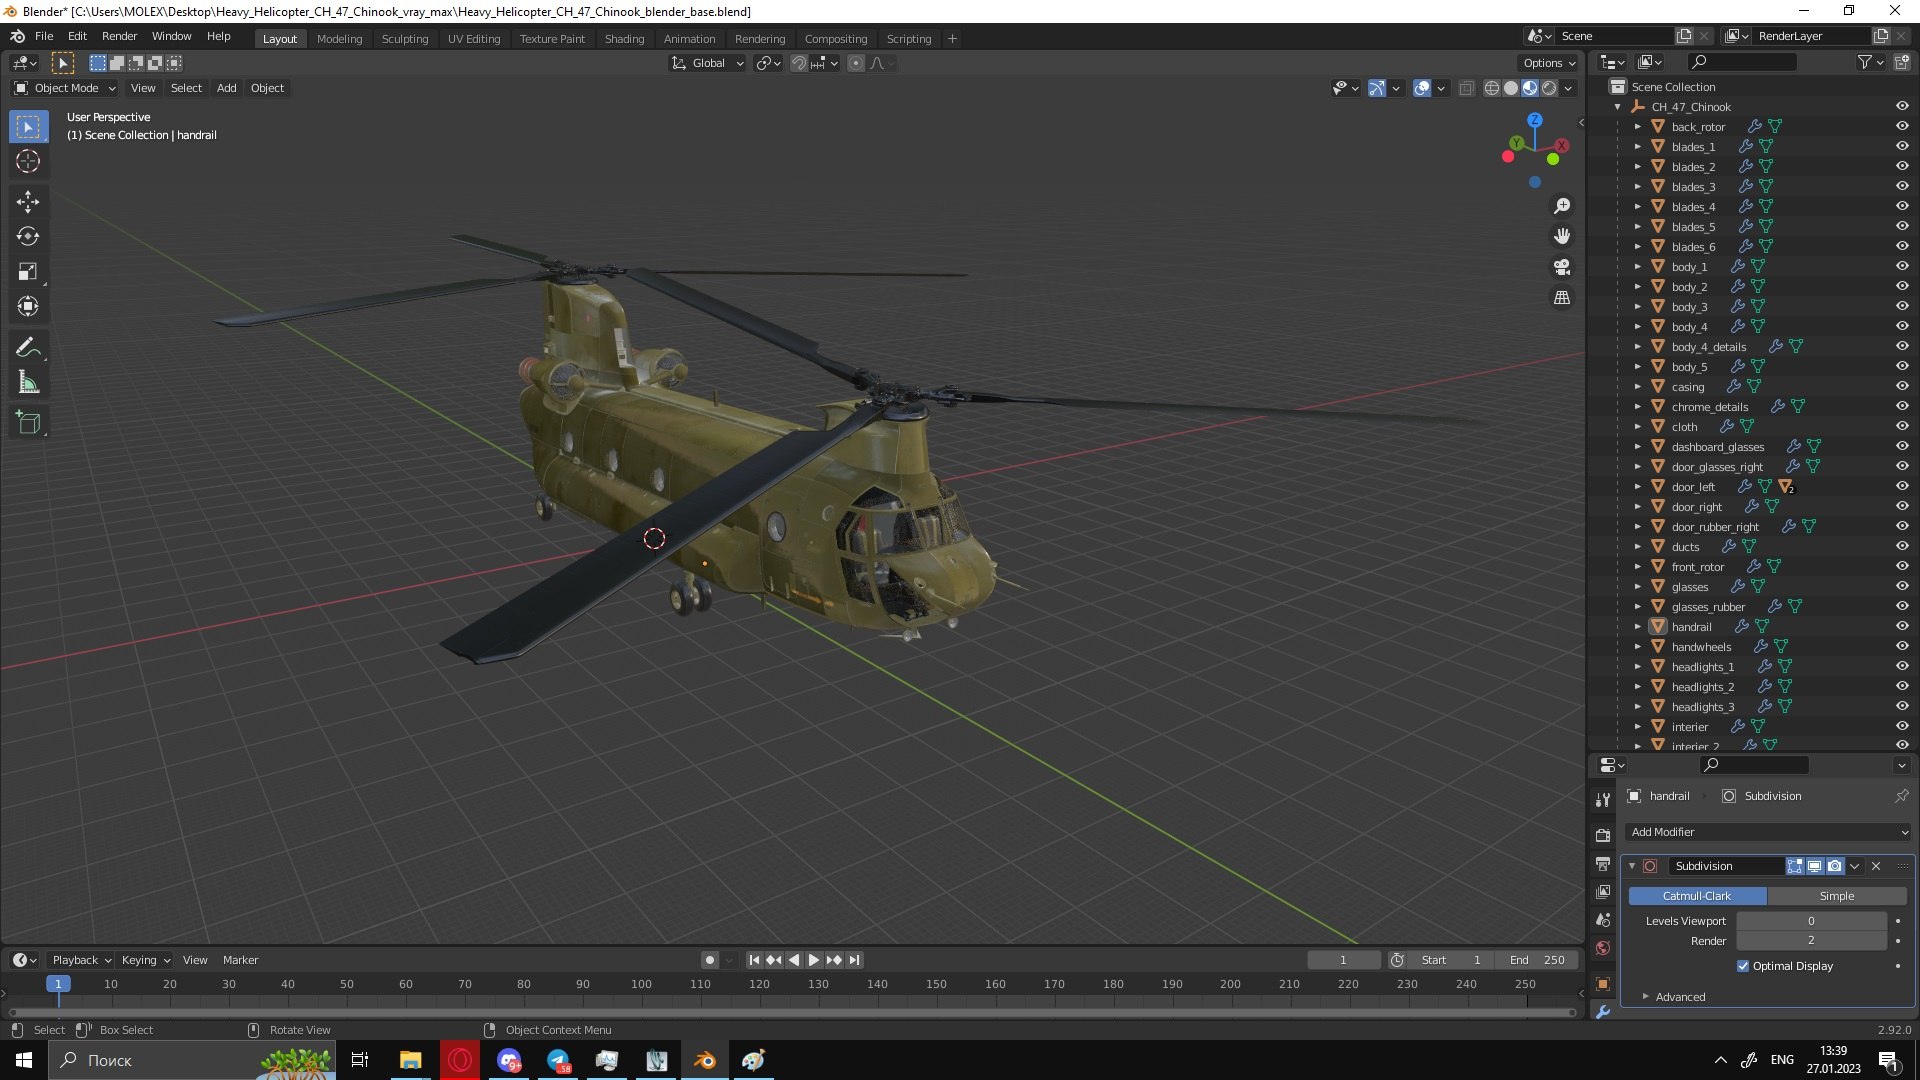The image size is (1920, 1080).
Task: Switch to rendered viewport shading
Action: [x=1549, y=88]
